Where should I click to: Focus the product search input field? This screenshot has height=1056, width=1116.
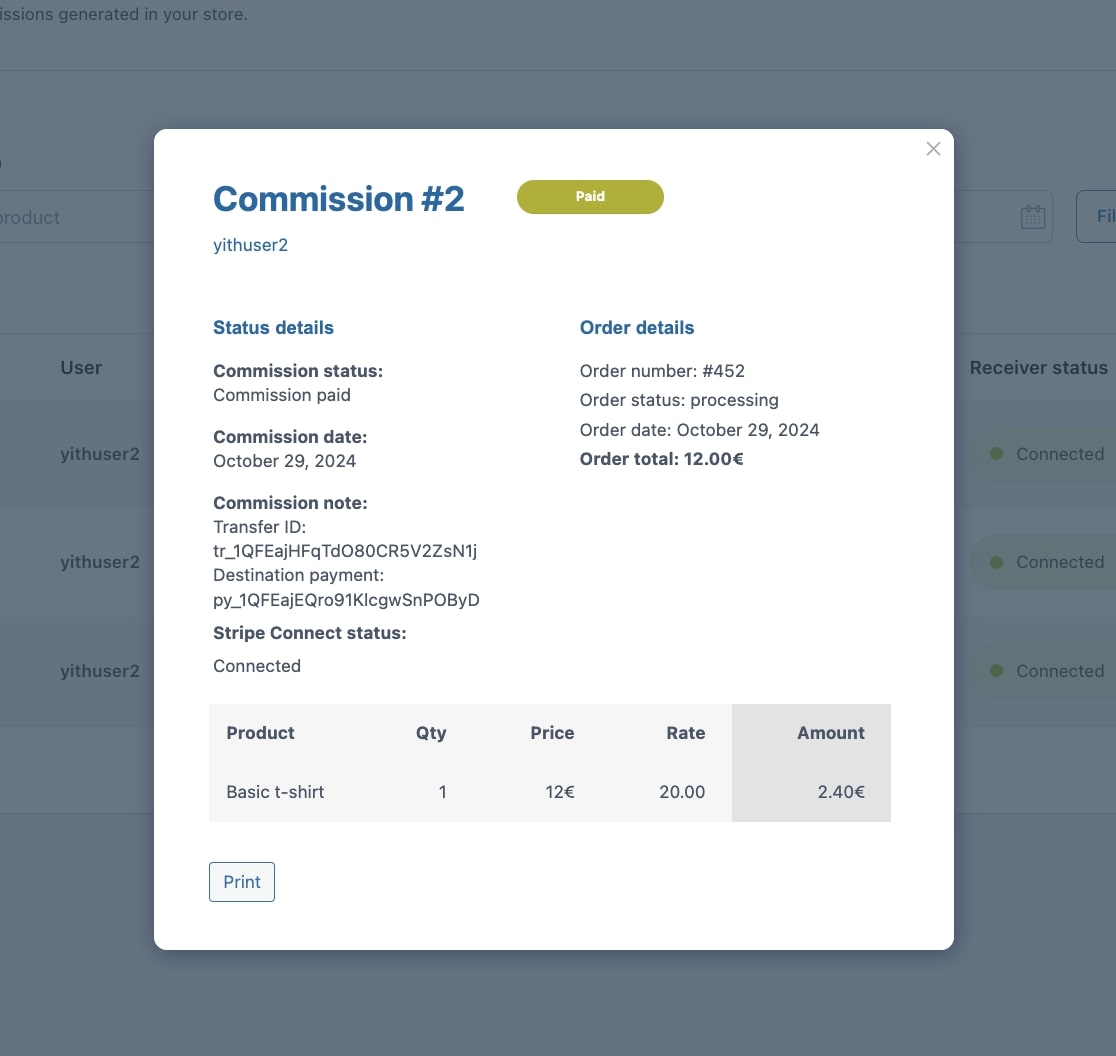coord(60,217)
